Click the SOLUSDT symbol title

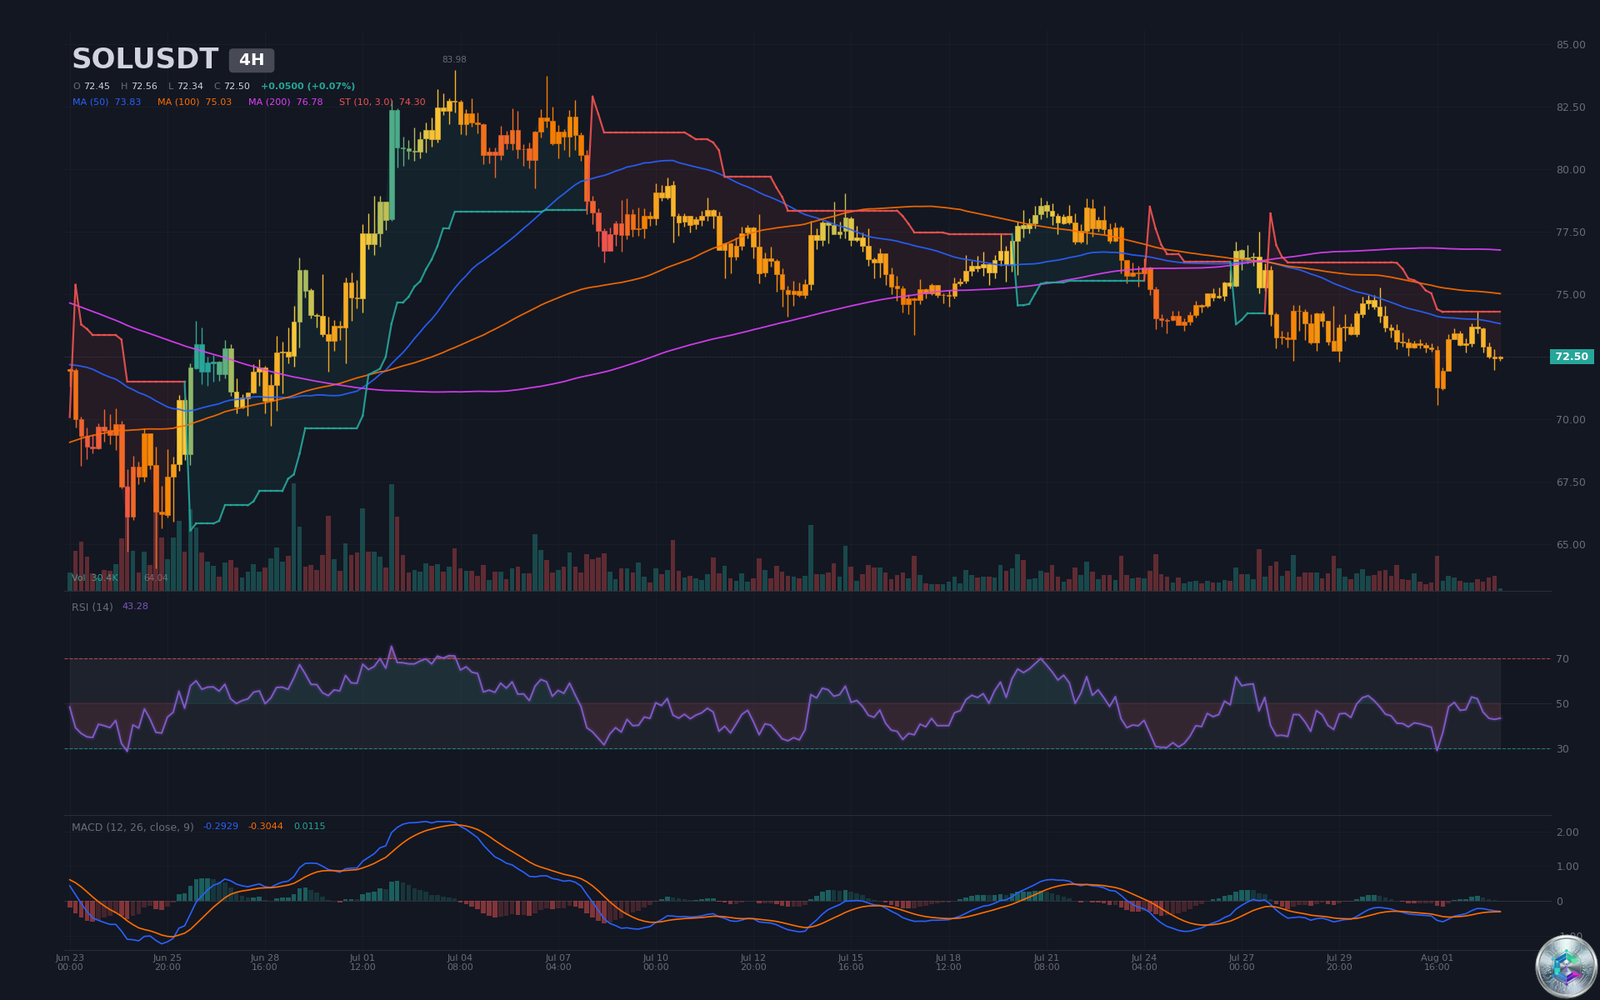pyautogui.click(x=145, y=59)
